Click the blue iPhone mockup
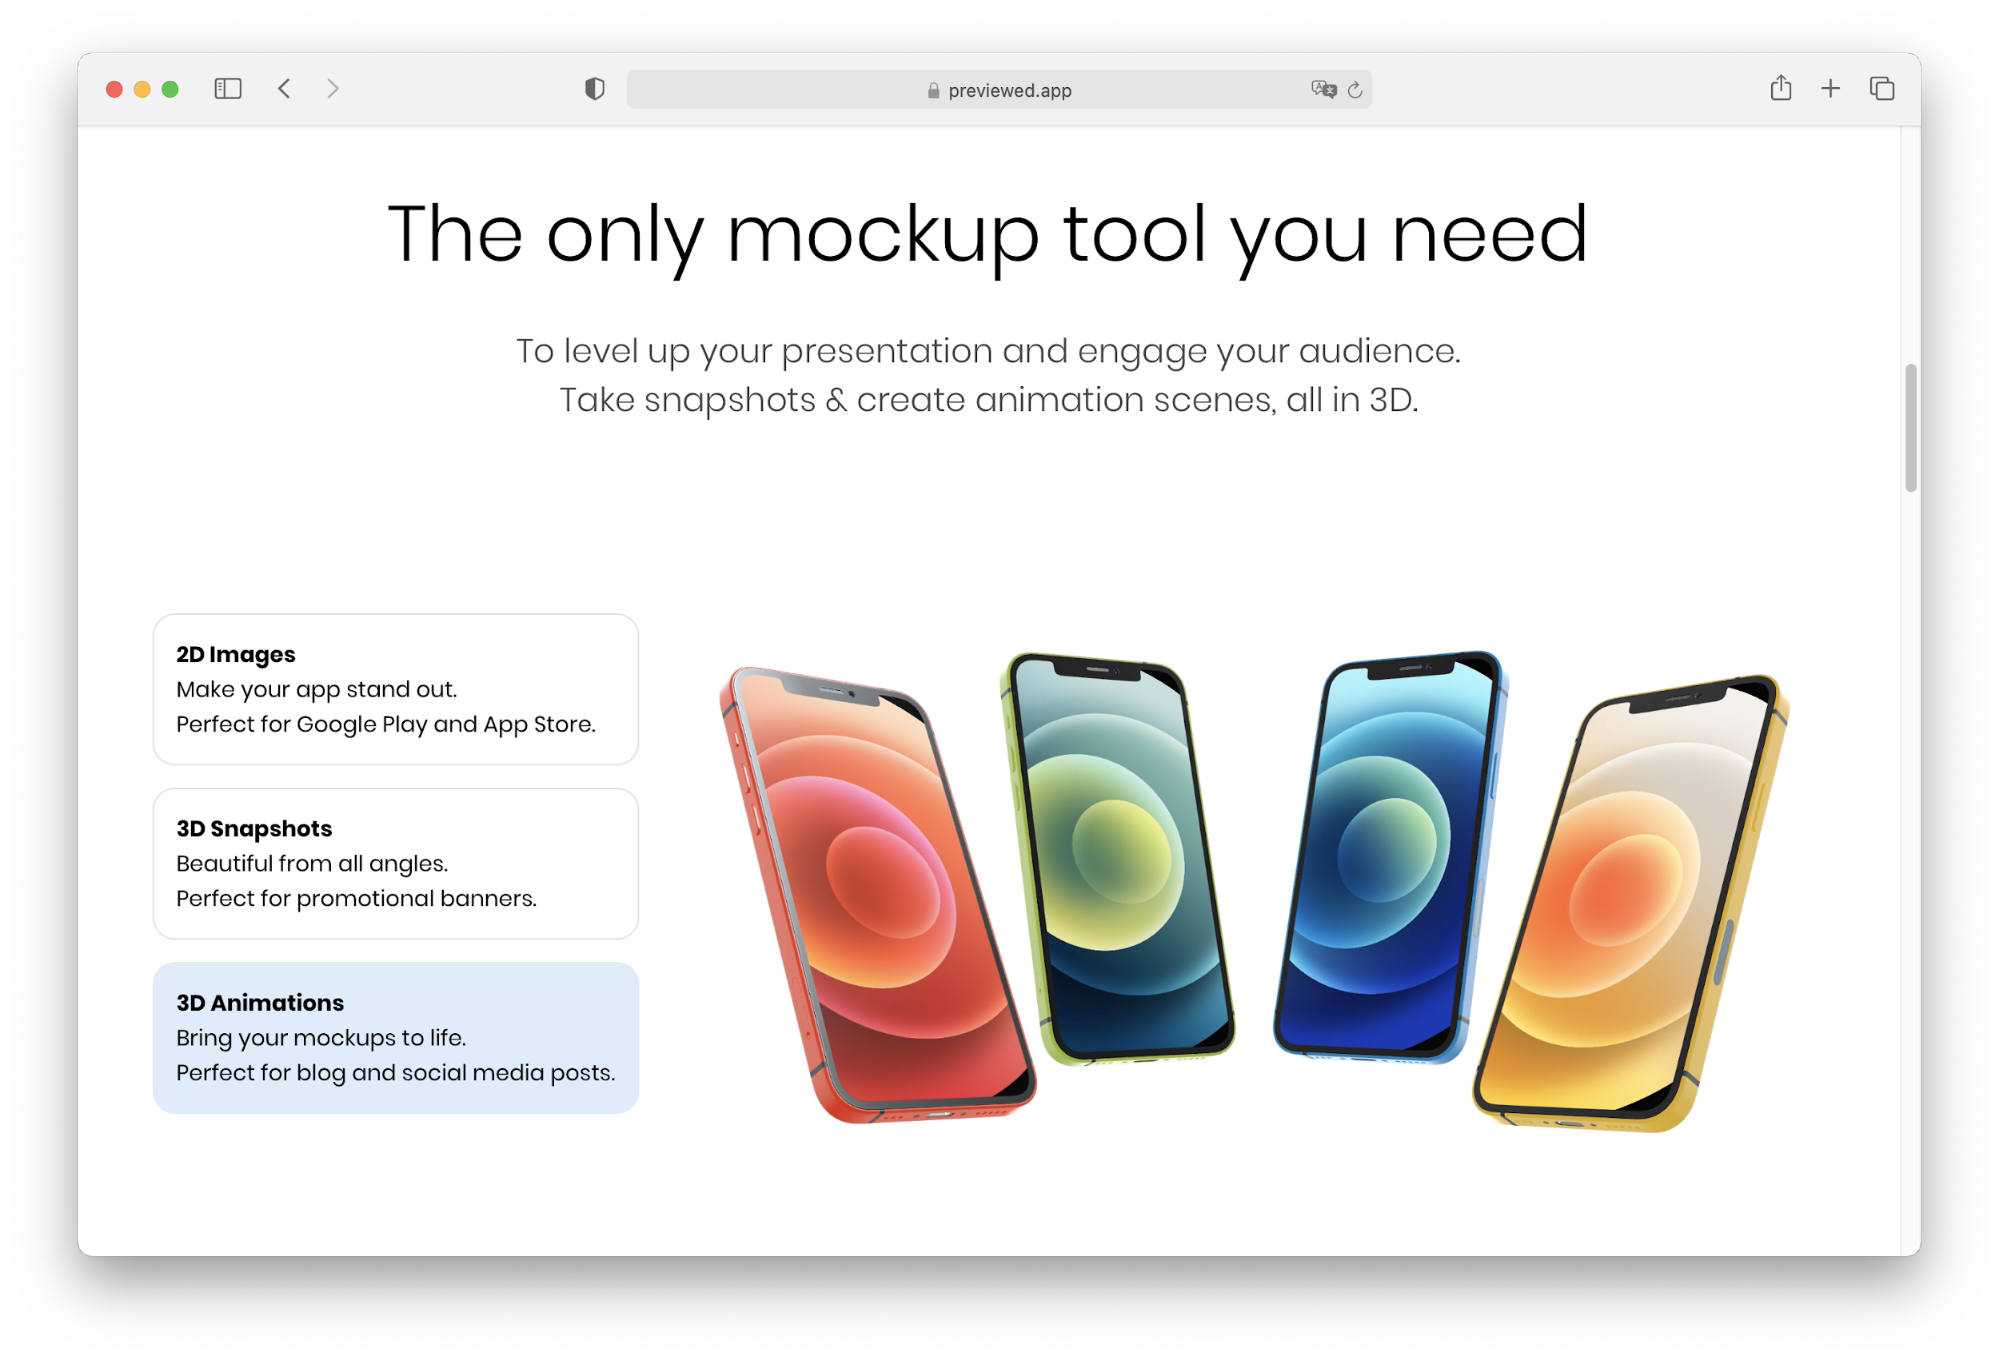1999x1360 pixels. coord(1390,858)
